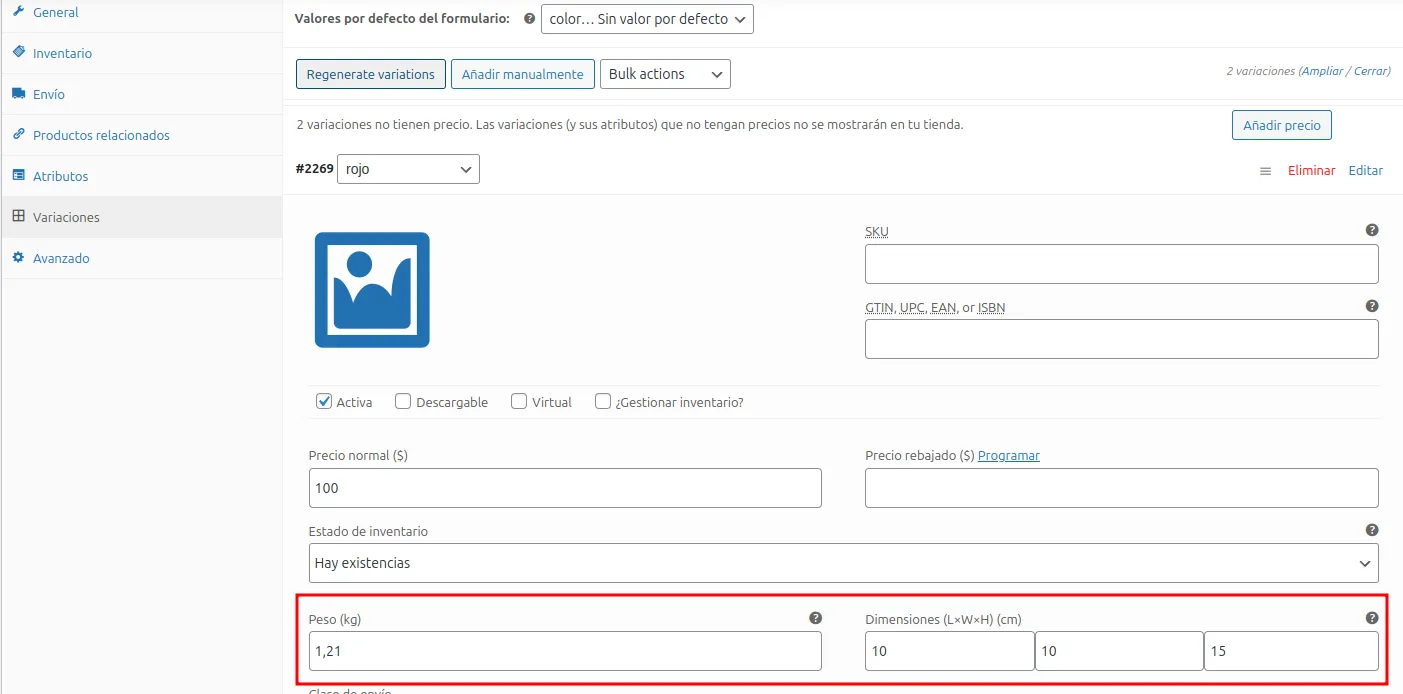
Task: Click the help icon for Peso (kg)
Action: point(815,618)
